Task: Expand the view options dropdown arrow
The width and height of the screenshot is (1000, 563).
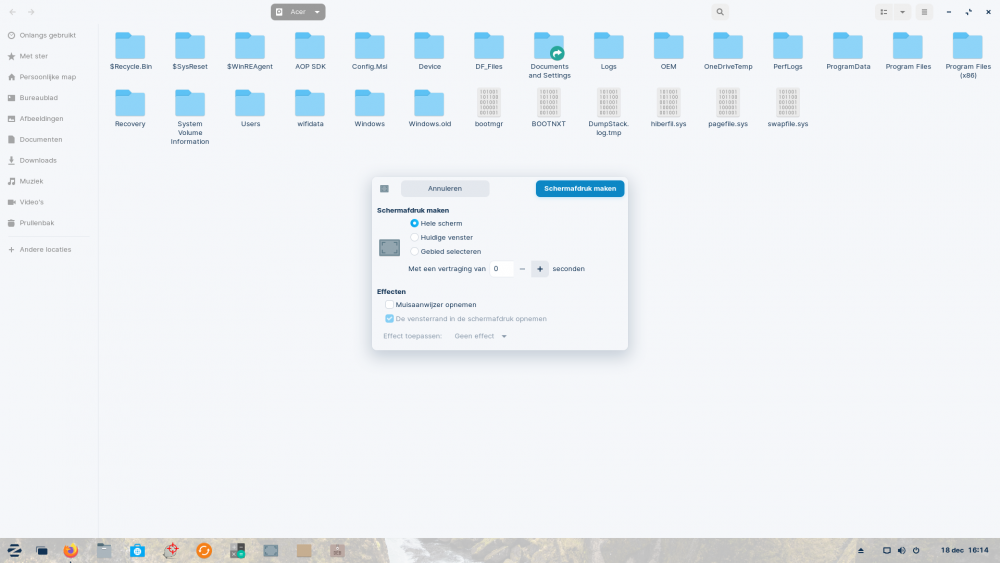Action: 902,12
